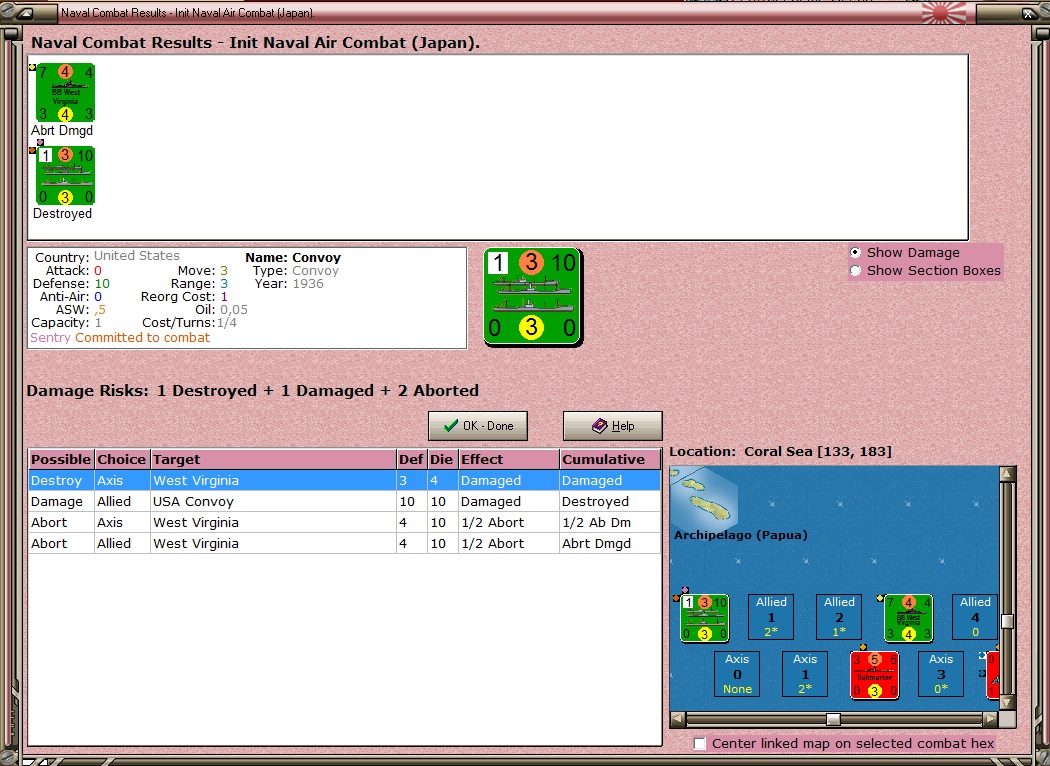The height and width of the screenshot is (766, 1050).
Task: Select the BB West Virginia counter in results list
Action: pyautogui.click(x=65, y=92)
